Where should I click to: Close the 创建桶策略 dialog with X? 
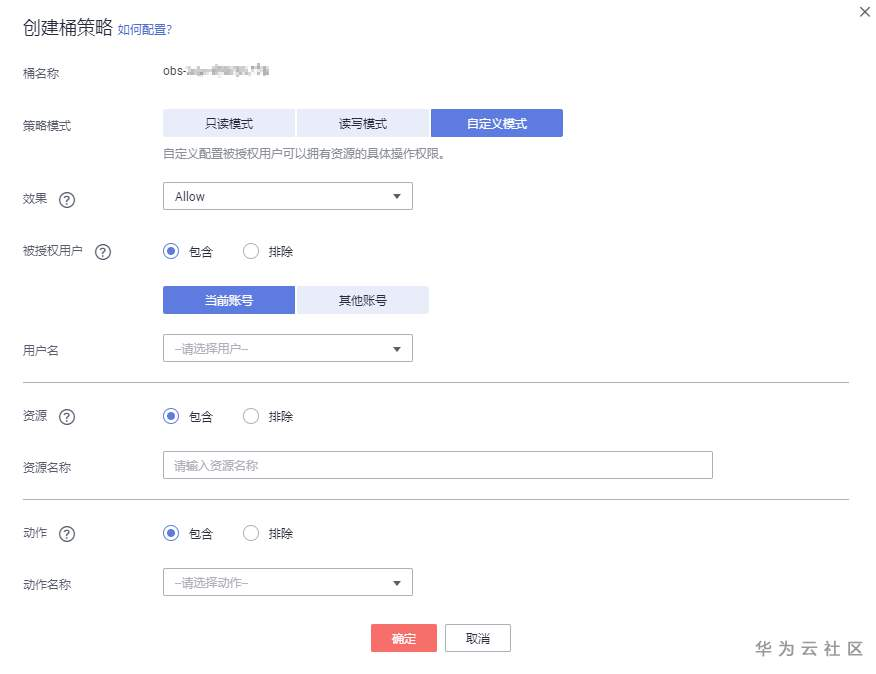tap(864, 12)
